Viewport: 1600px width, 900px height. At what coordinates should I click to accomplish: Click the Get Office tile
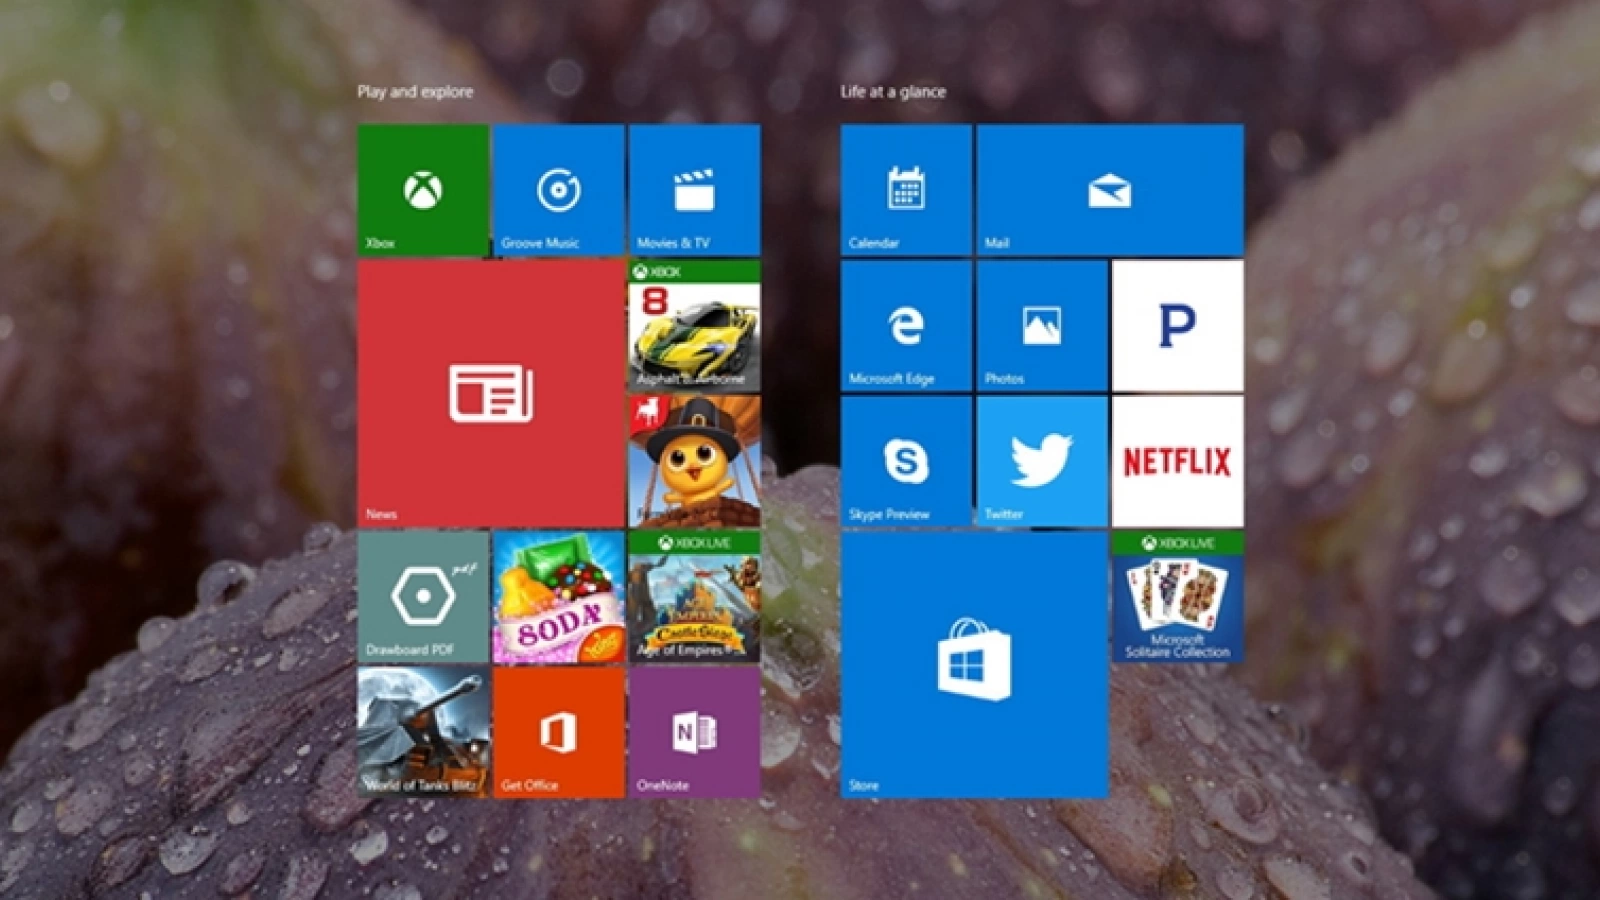click(559, 733)
